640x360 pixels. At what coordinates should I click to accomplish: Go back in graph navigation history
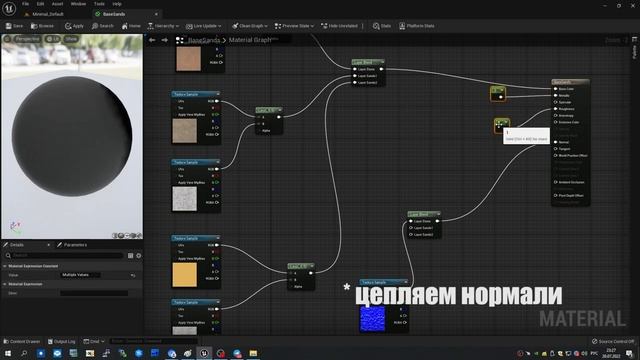[152, 40]
